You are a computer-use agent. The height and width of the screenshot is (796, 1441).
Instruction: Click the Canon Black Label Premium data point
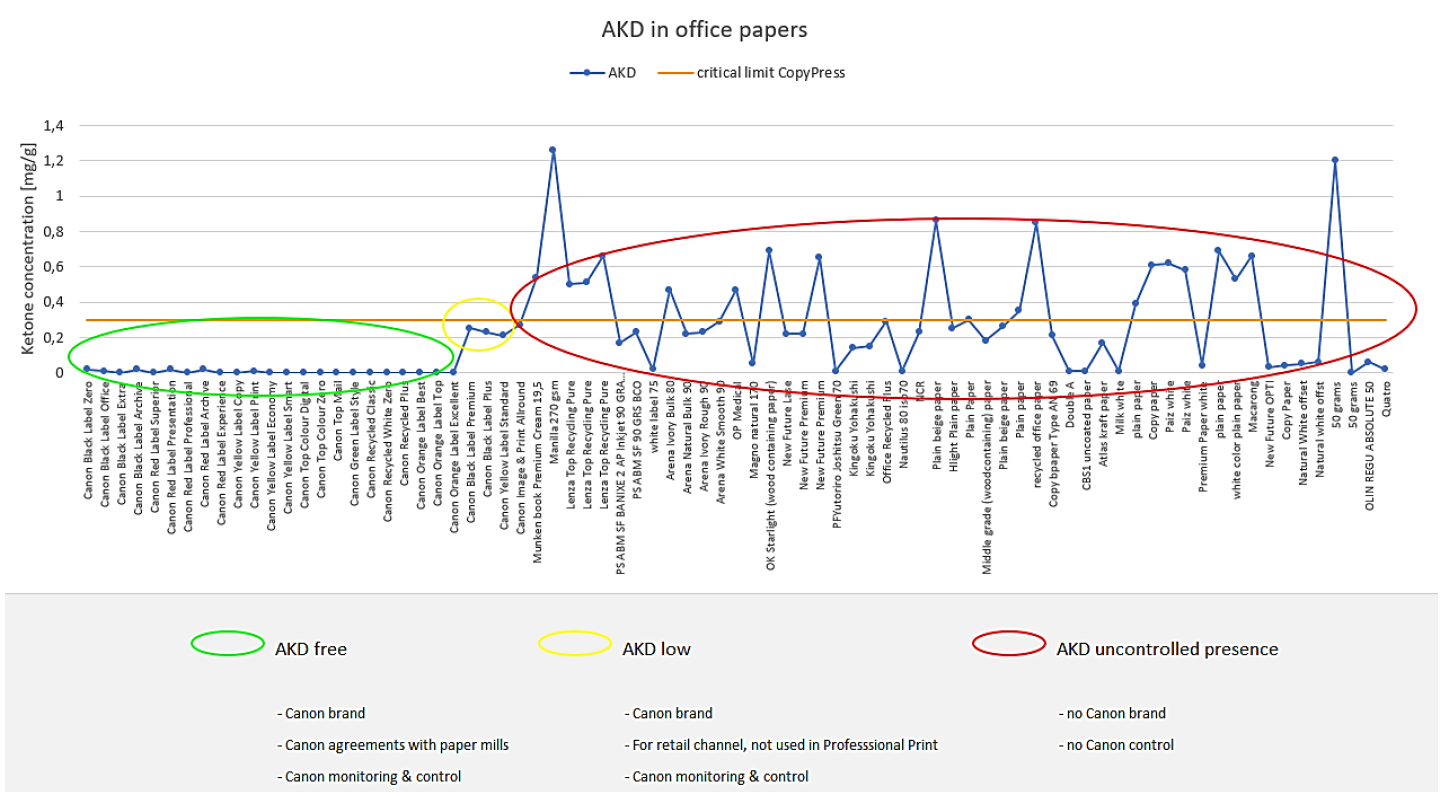(469, 328)
